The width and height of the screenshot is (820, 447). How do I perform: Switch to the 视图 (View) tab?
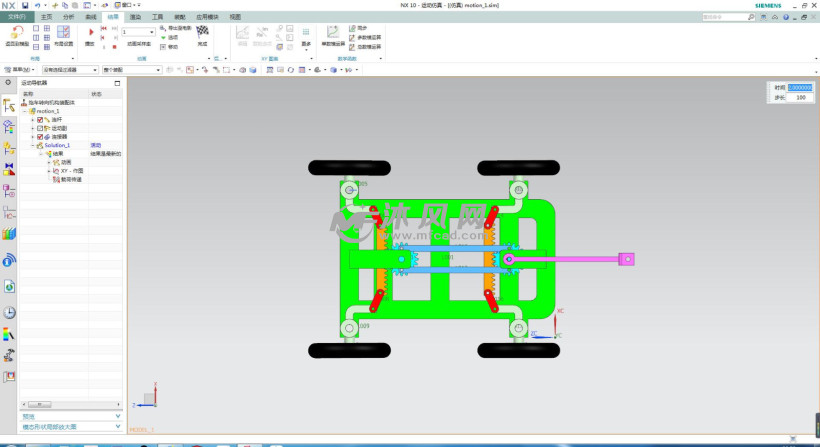[235, 17]
